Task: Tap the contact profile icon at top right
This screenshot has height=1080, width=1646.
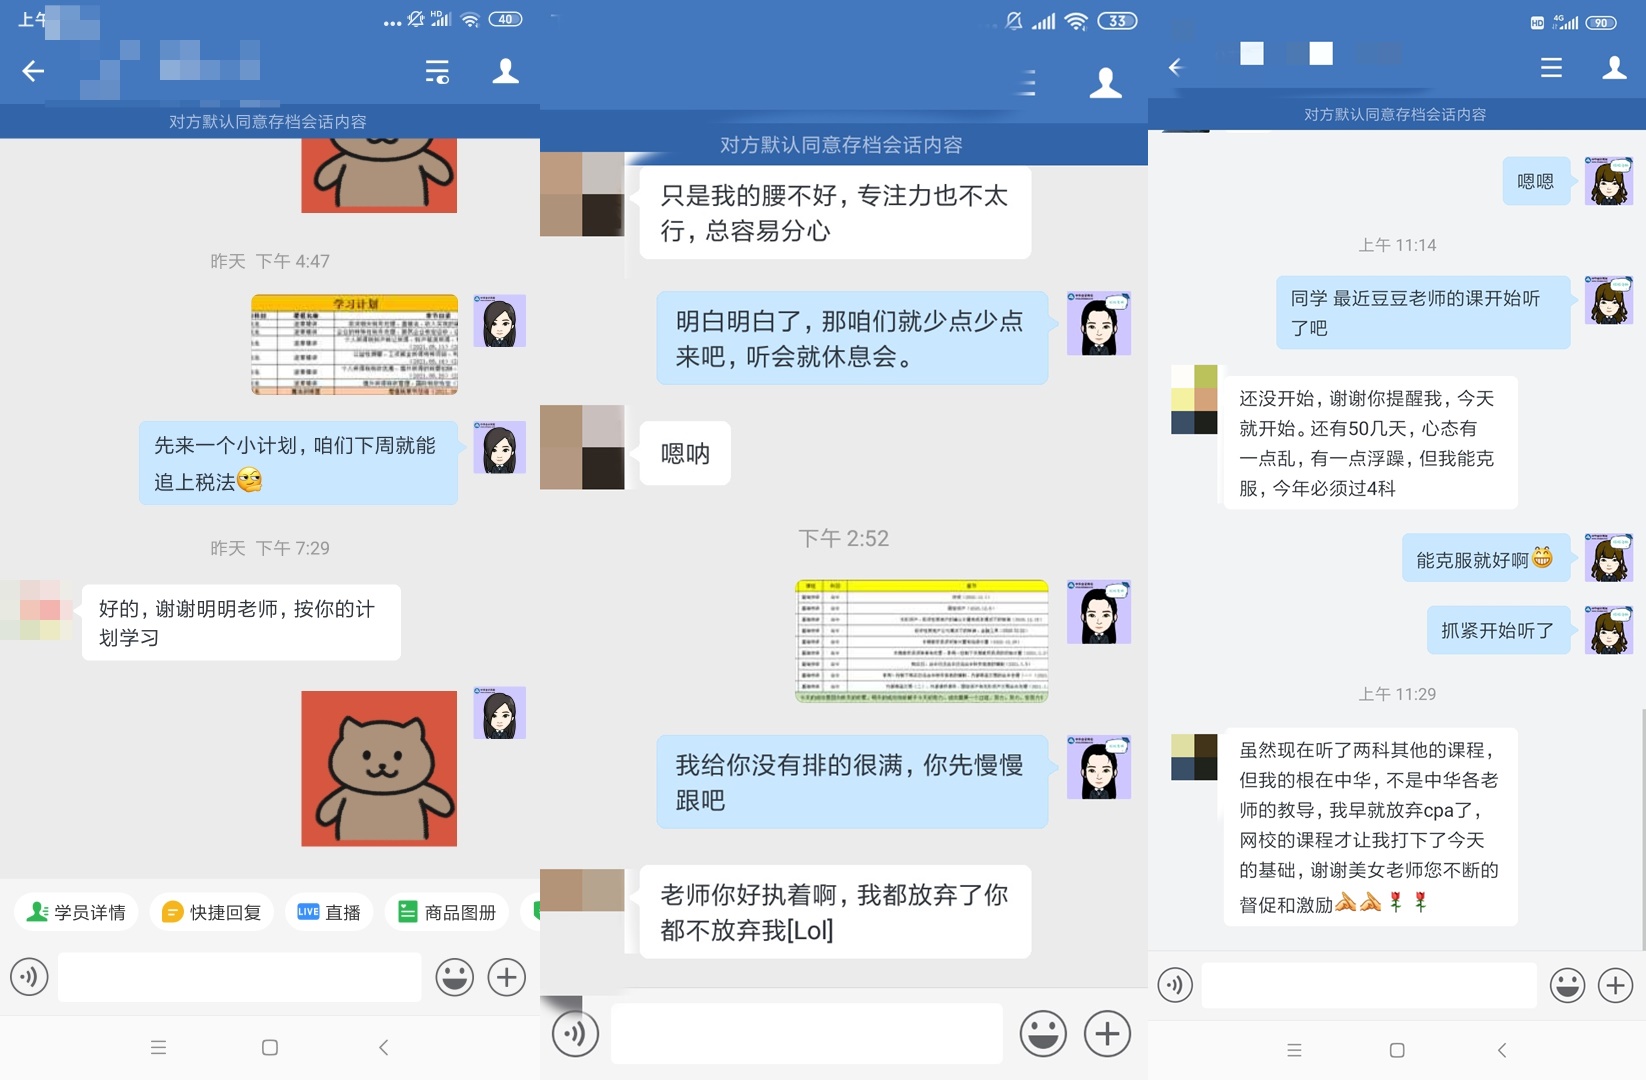Action: (1613, 67)
